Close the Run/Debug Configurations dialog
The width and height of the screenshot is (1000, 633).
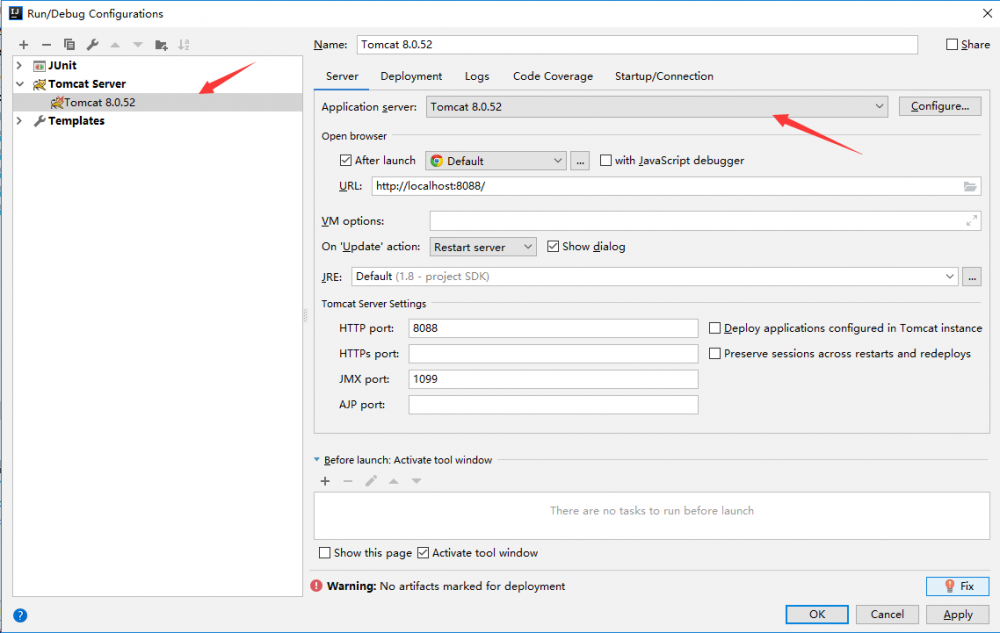(987, 13)
